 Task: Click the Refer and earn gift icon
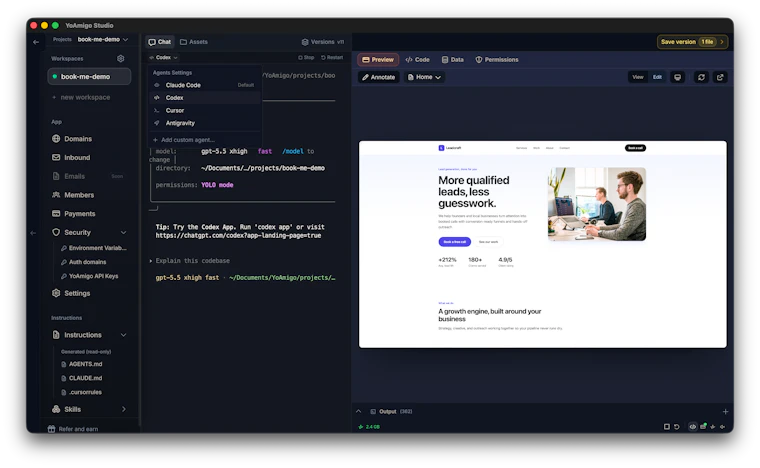[51, 429]
